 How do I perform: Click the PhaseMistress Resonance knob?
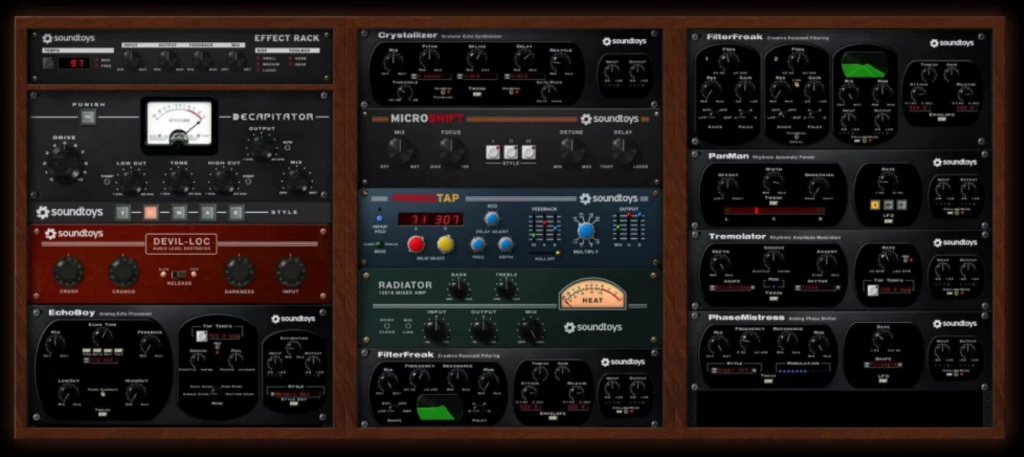click(x=788, y=342)
